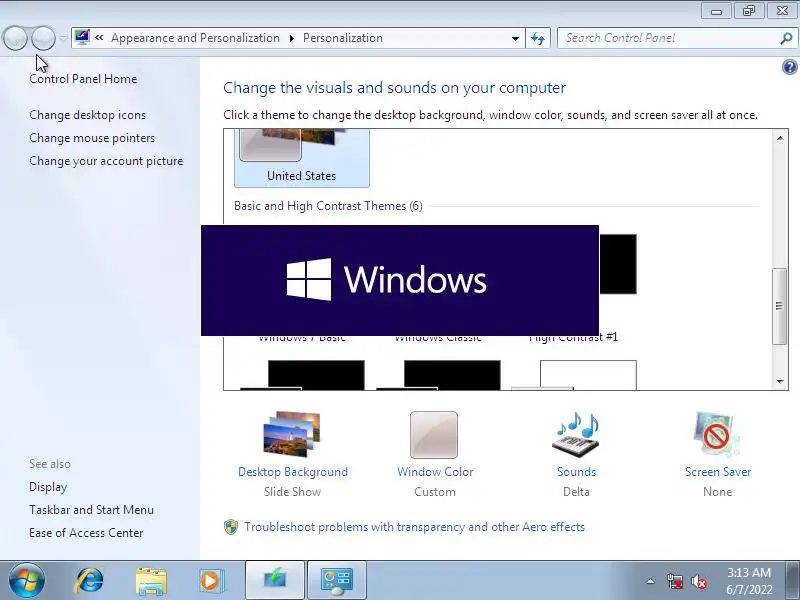Viewport: 800px width, 600px height.
Task: Open Change your account picture link
Action: pos(106,161)
